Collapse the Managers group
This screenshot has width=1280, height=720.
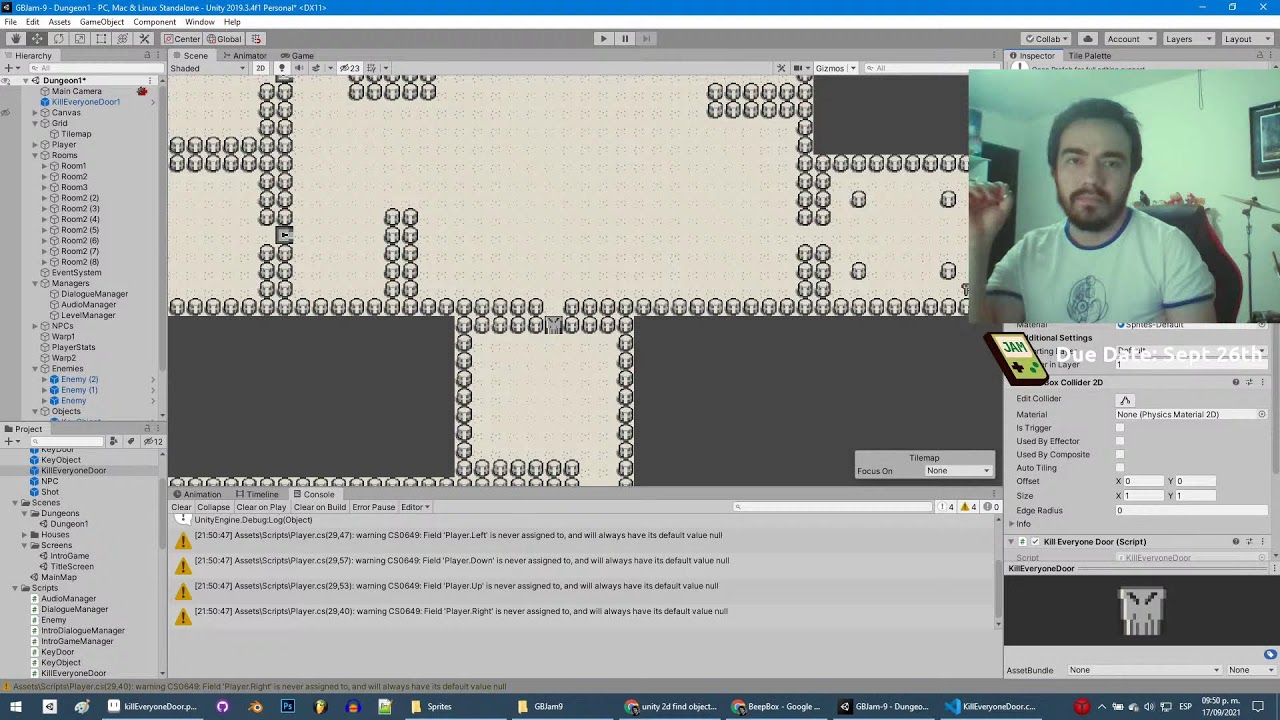click(35, 283)
